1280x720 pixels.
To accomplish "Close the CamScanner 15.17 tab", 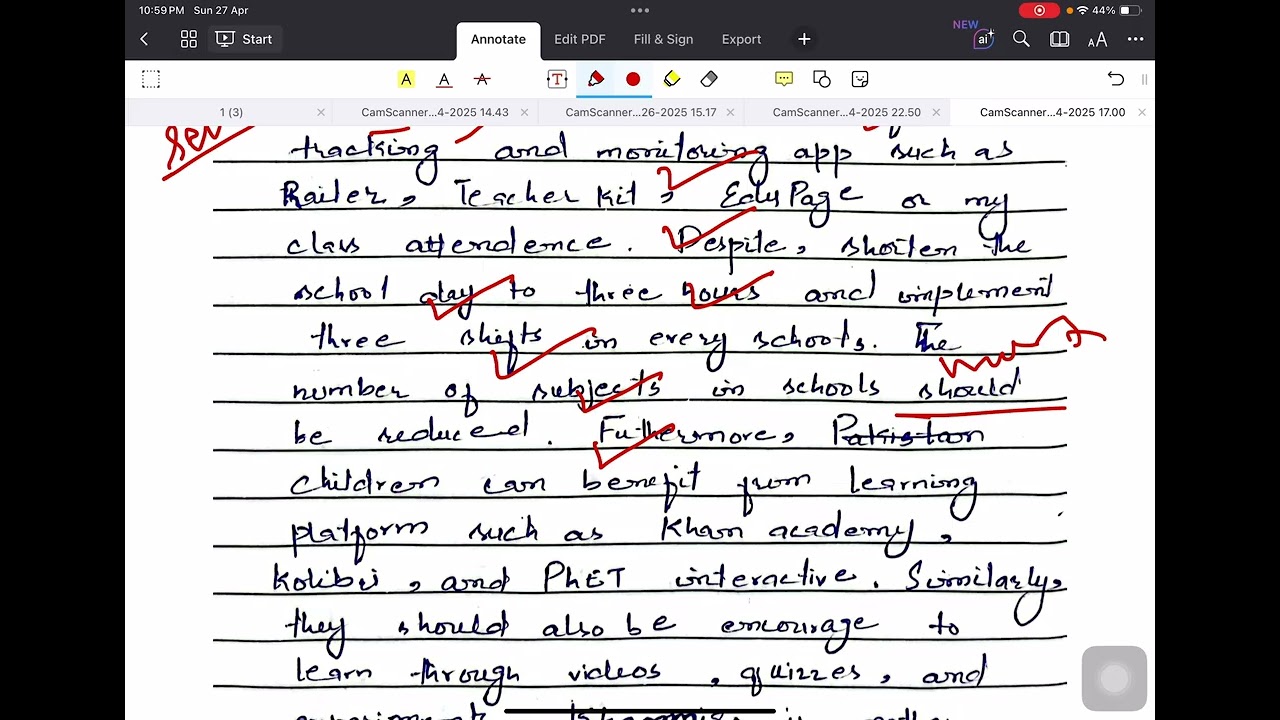I will point(730,112).
